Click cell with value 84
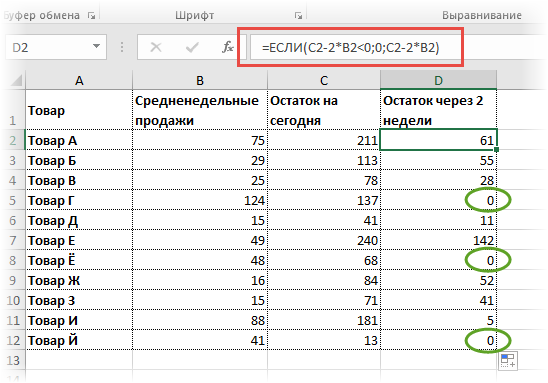The height and width of the screenshot is (383, 548). pyautogui.click(x=324, y=280)
